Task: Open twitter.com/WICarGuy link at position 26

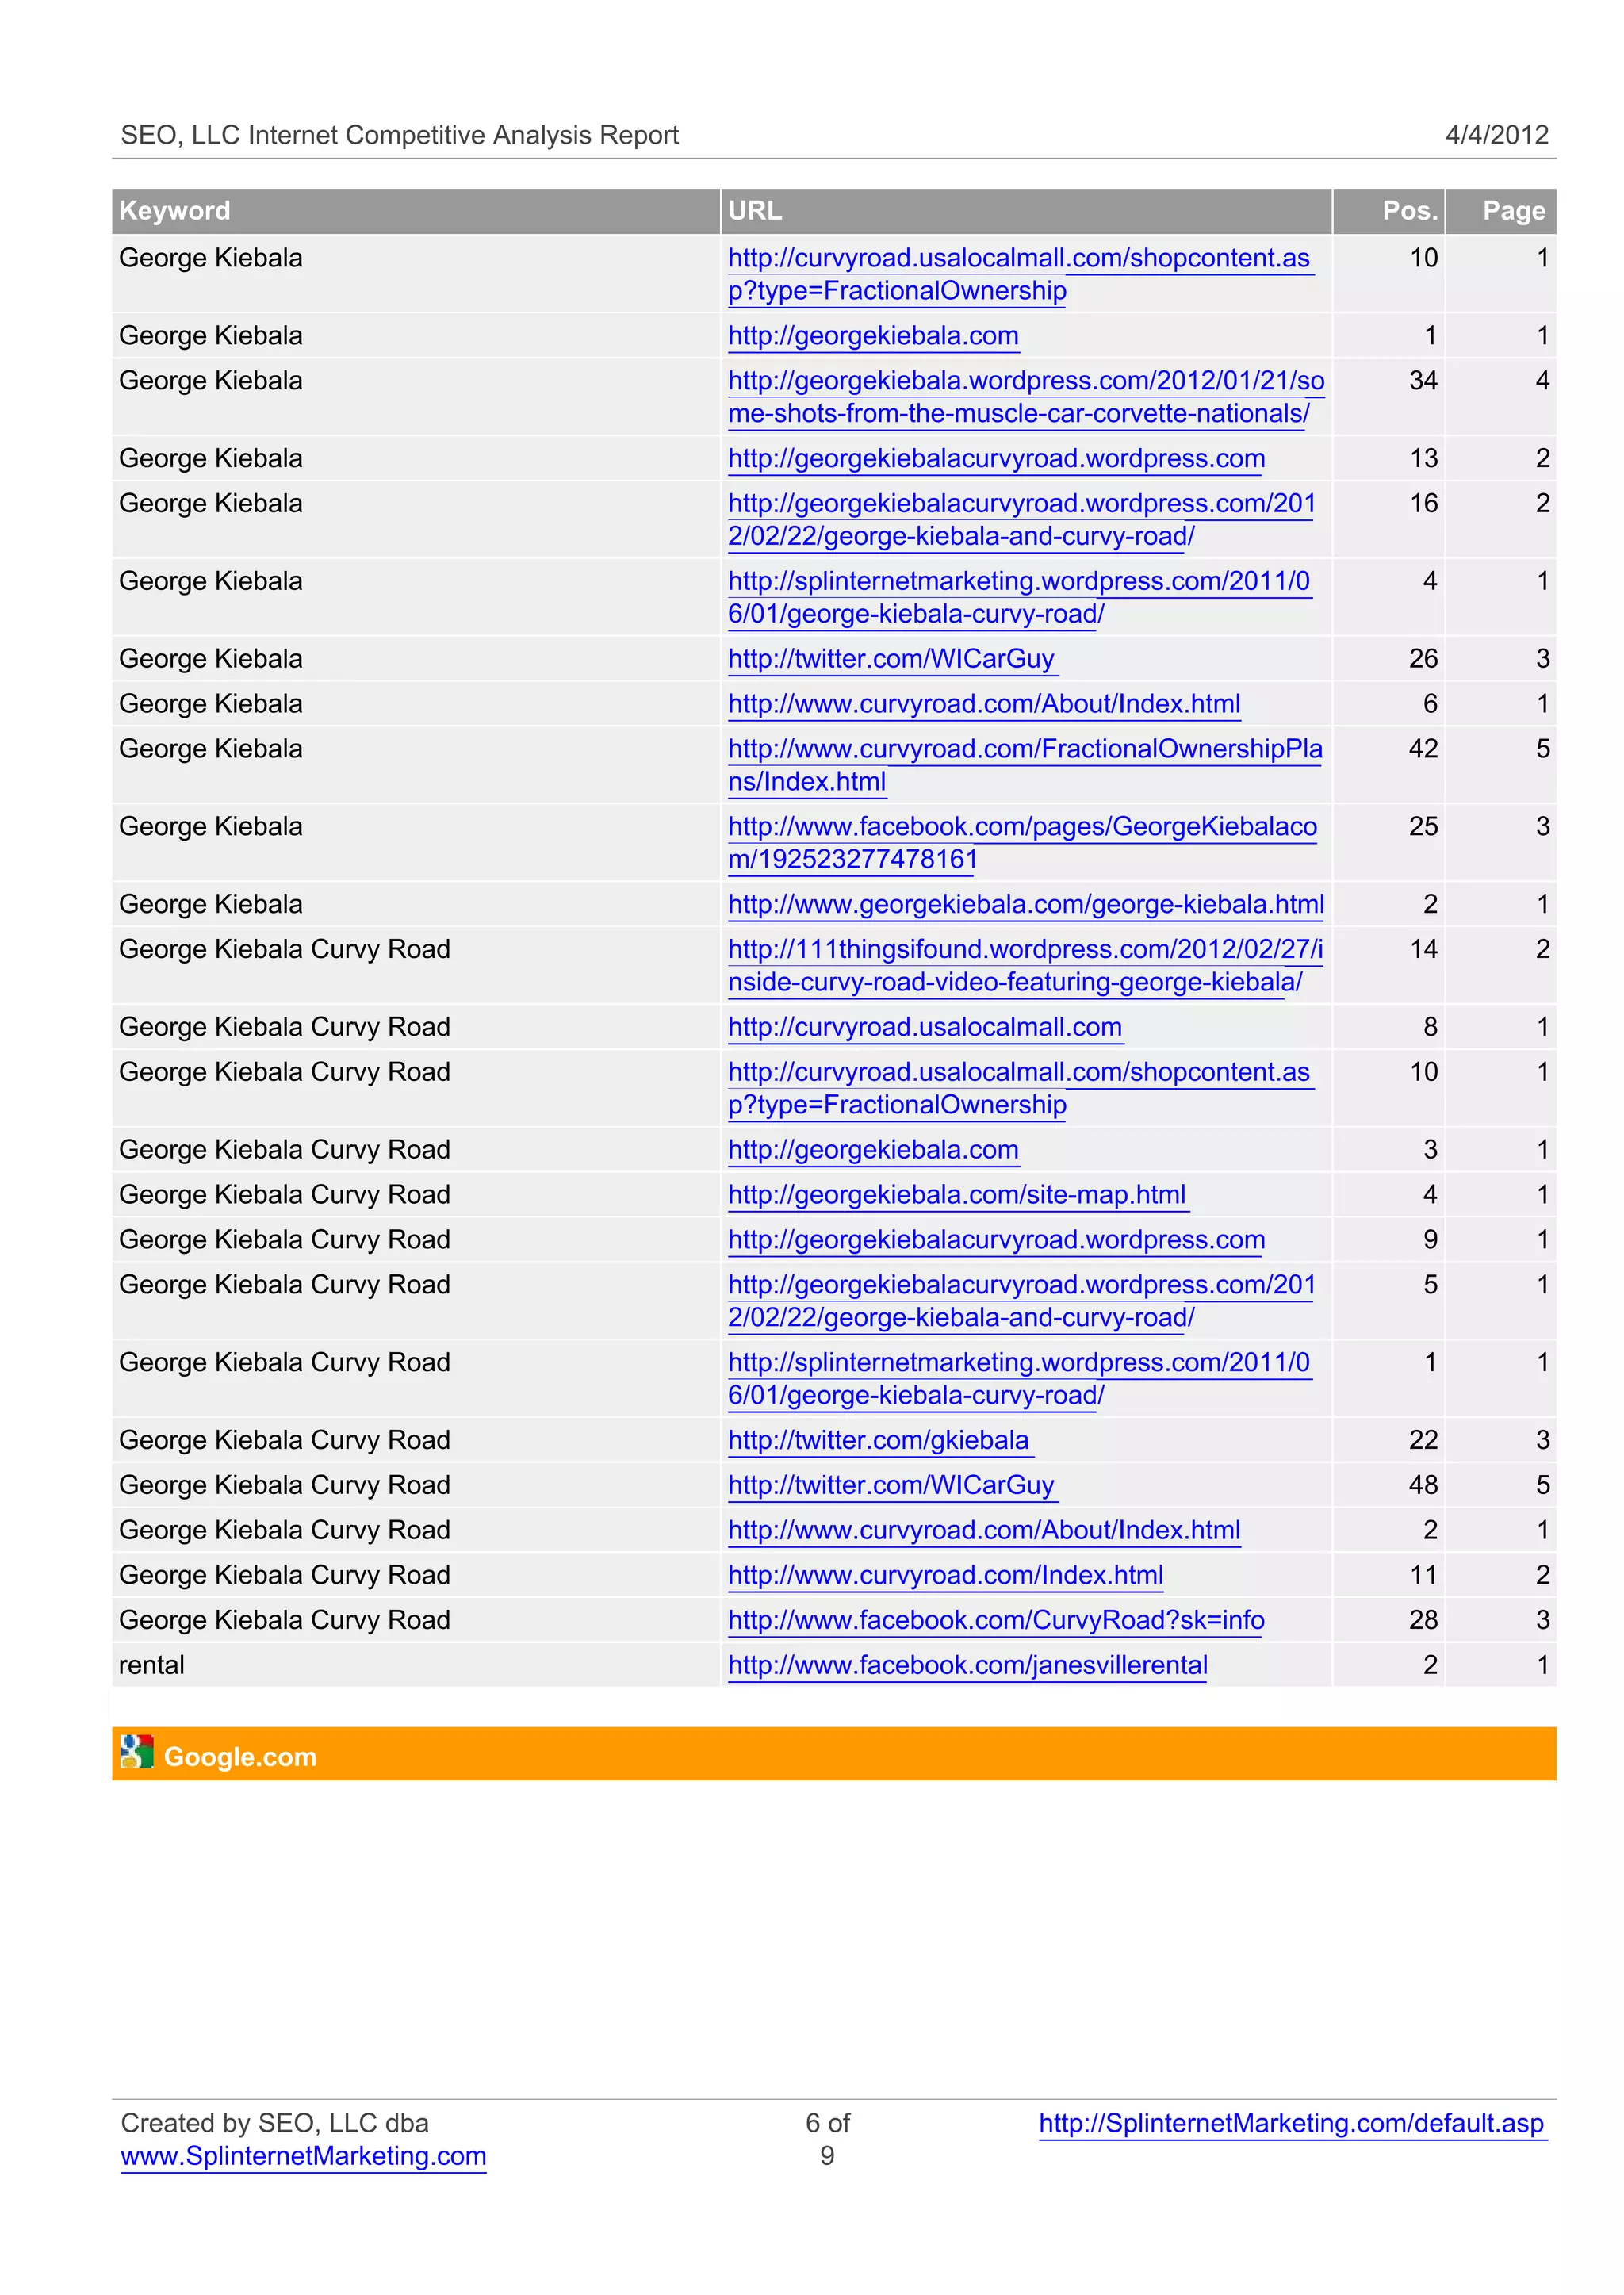Action: click(x=891, y=659)
